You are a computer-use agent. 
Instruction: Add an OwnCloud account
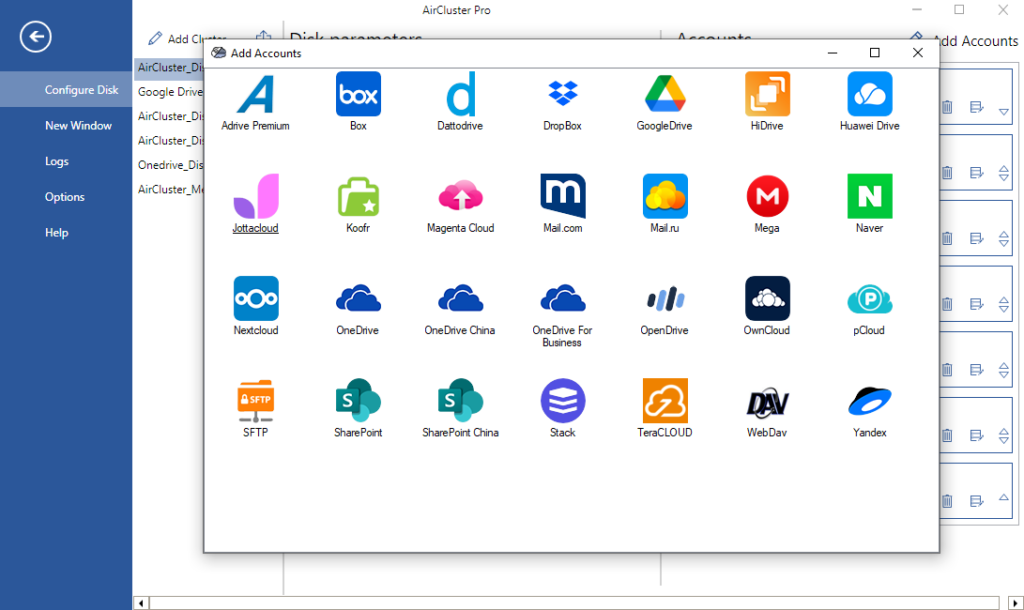pos(767,299)
